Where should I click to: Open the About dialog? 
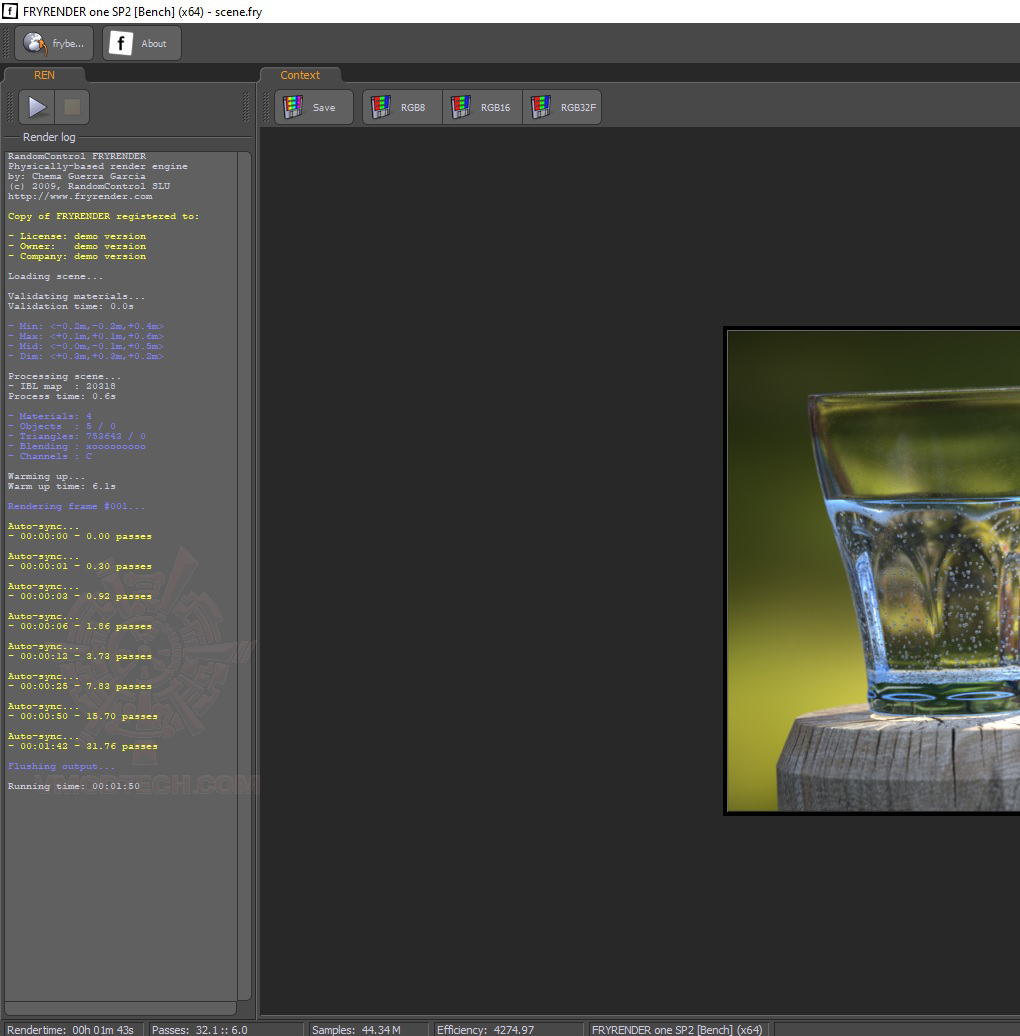(x=141, y=44)
